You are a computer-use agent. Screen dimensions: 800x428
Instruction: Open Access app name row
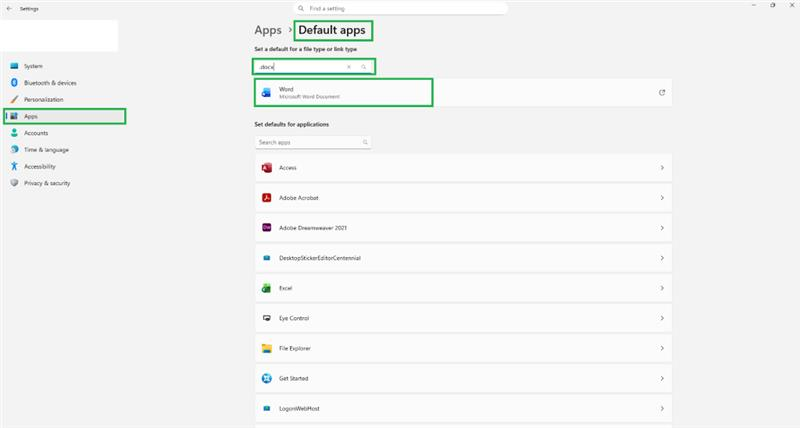(x=463, y=168)
